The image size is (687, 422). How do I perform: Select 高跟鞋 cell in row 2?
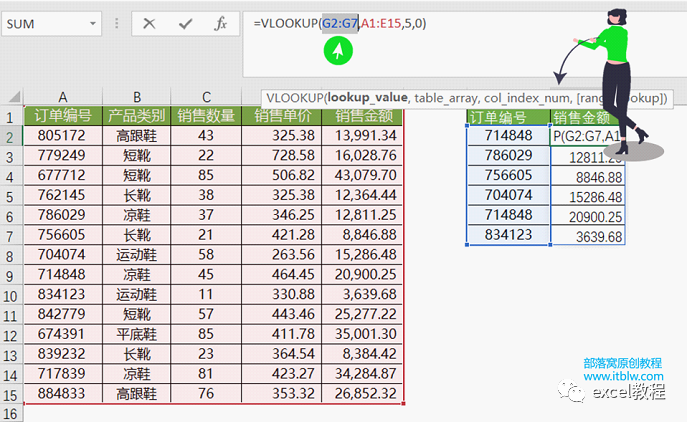137,135
